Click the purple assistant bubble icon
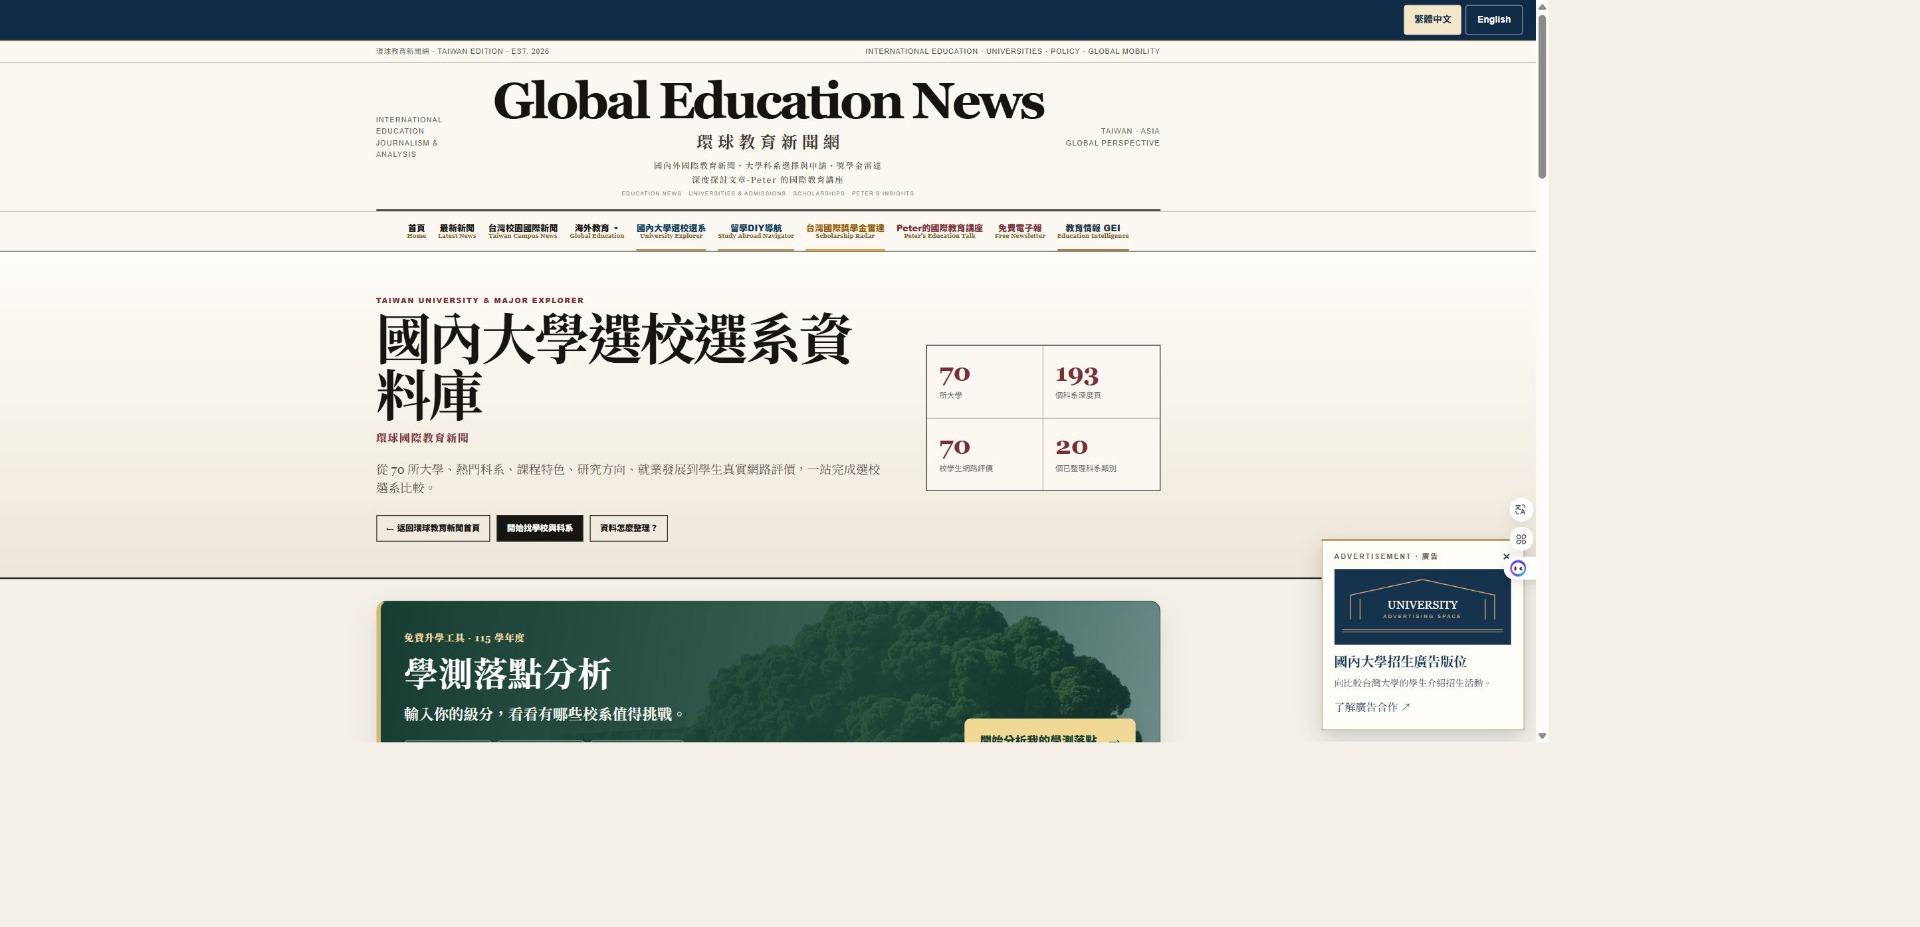 point(1518,568)
